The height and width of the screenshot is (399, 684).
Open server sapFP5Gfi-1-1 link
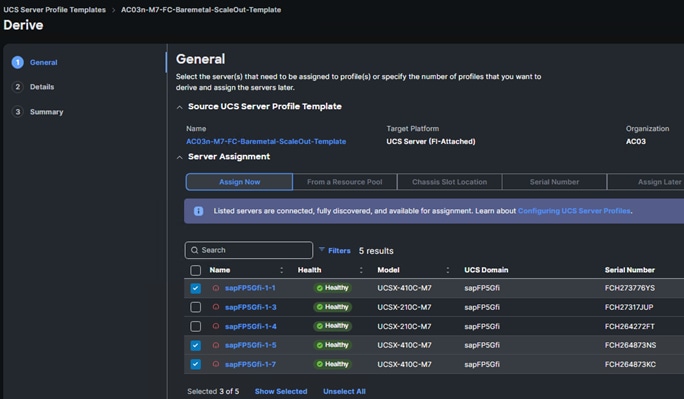(x=250, y=288)
